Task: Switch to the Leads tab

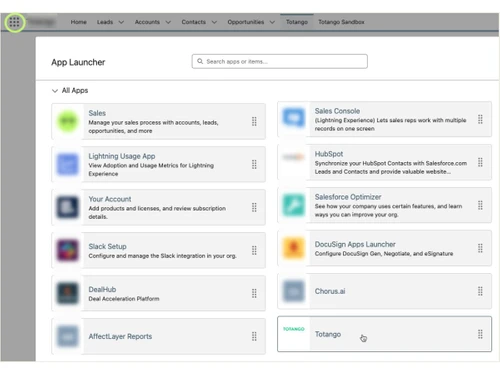Action: tap(105, 22)
